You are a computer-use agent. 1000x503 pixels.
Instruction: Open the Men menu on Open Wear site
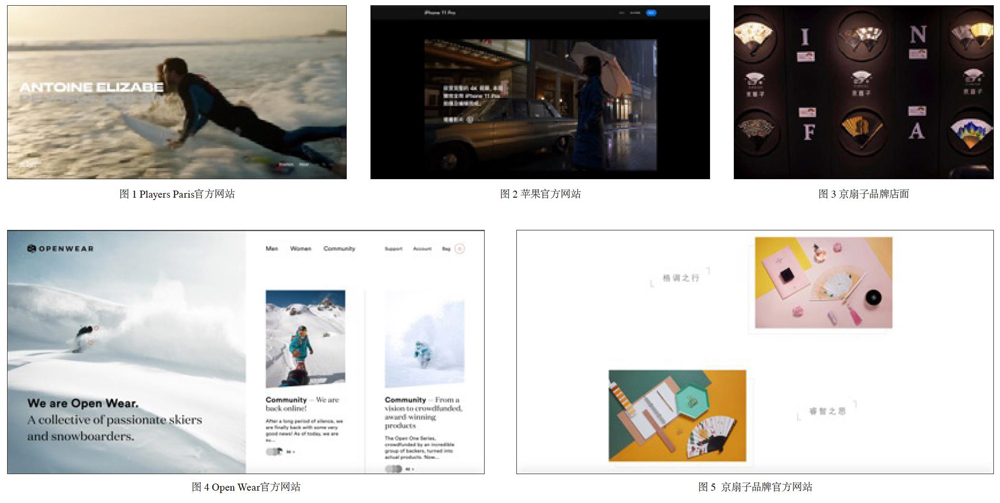pos(272,249)
